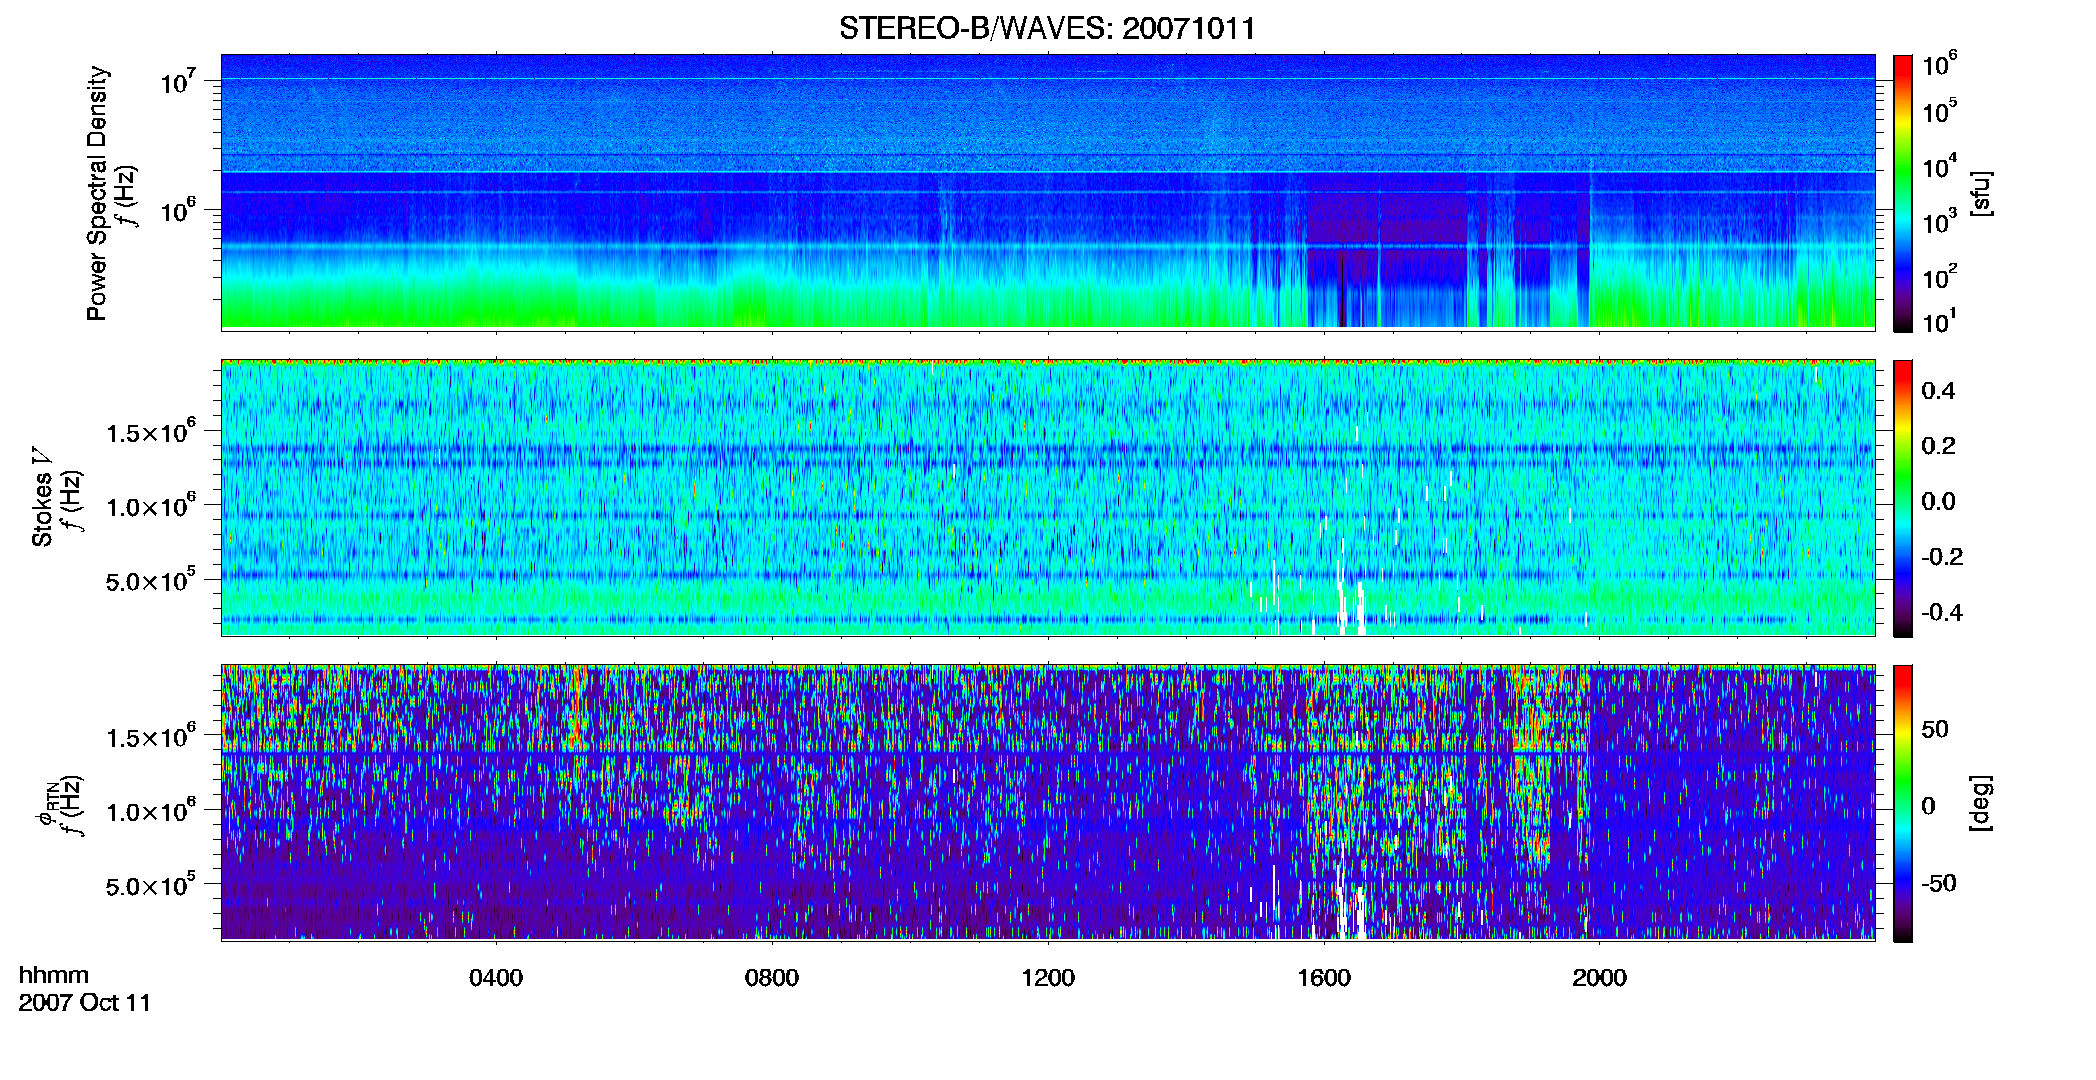Click the Power Spectral Density axis label
The height and width of the screenshot is (1080, 2096).
[97, 193]
